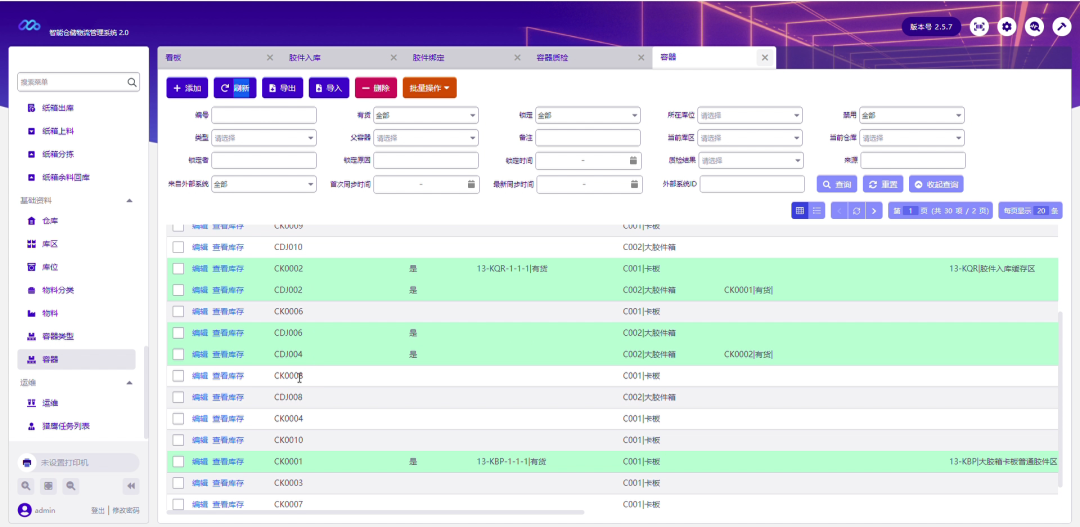Image resolution: width=1080 pixels, height=527 pixels.
Task: Collapse the sidebar with double-arrow icon
Action: tap(132, 486)
